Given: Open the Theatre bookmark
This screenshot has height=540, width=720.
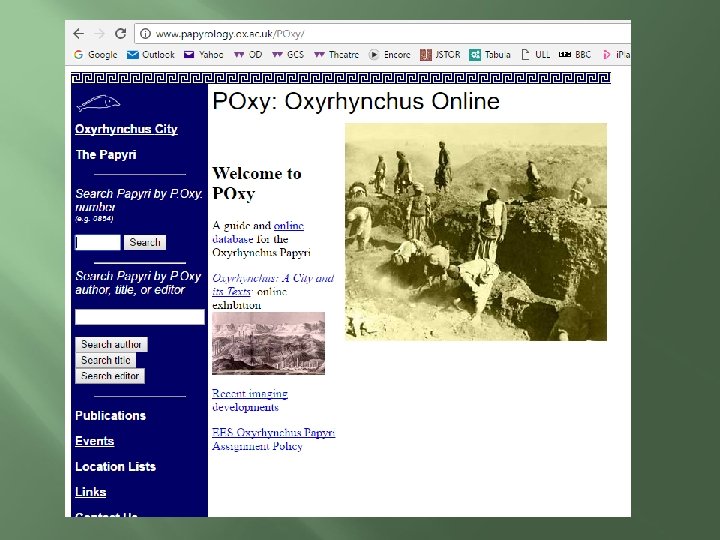Looking at the screenshot, I should coord(336,55).
